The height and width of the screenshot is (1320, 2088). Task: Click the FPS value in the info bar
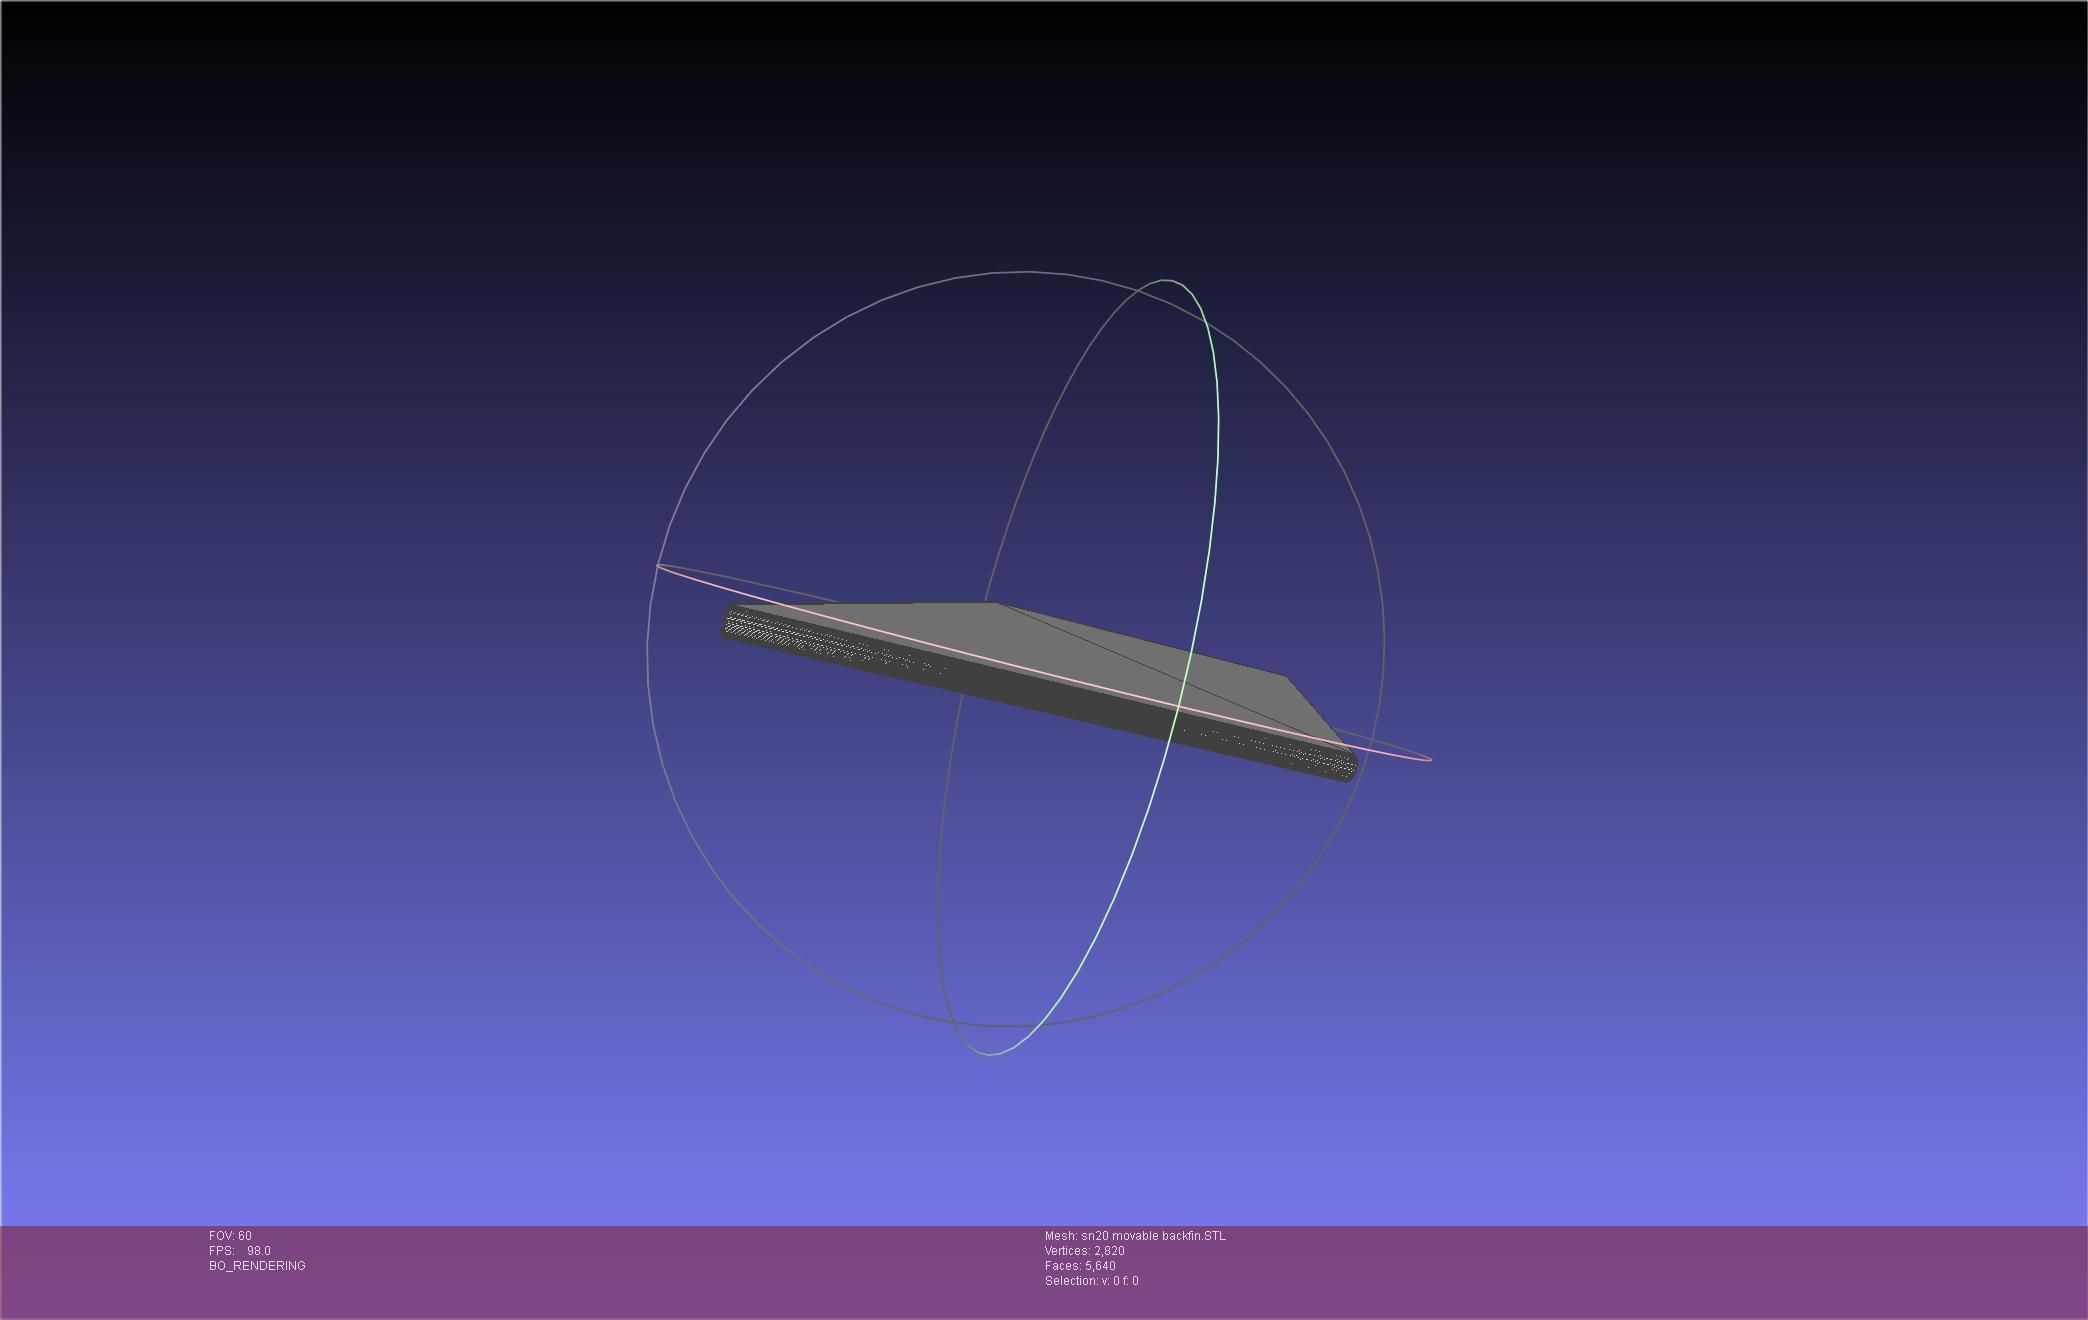pyautogui.click(x=258, y=1251)
